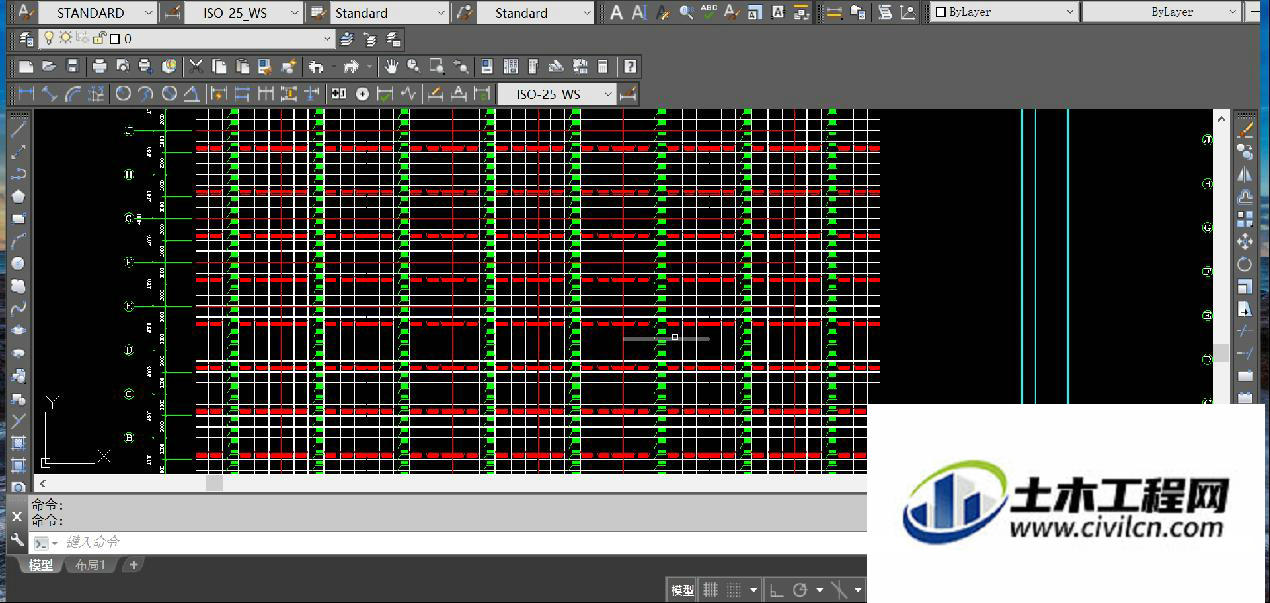Activate the Pan hand tool
This screenshot has height=603, width=1270.
(x=391, y=67)
